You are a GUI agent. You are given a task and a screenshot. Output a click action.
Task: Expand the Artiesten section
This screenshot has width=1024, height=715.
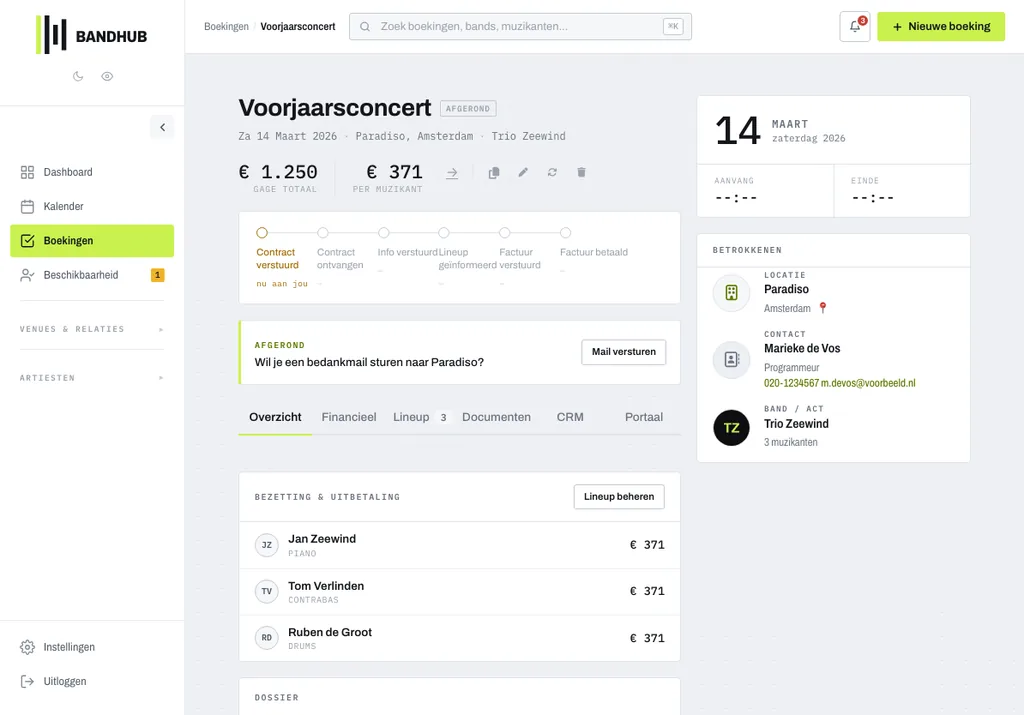[92, 378]
